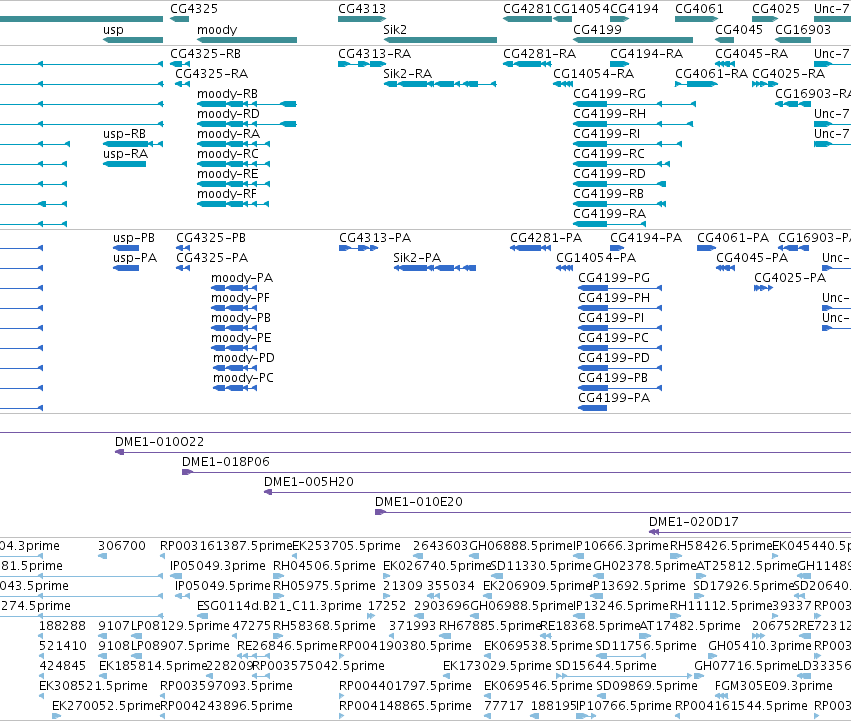Select transcript usp-RA
851x721 pixels.
[125, 154]
